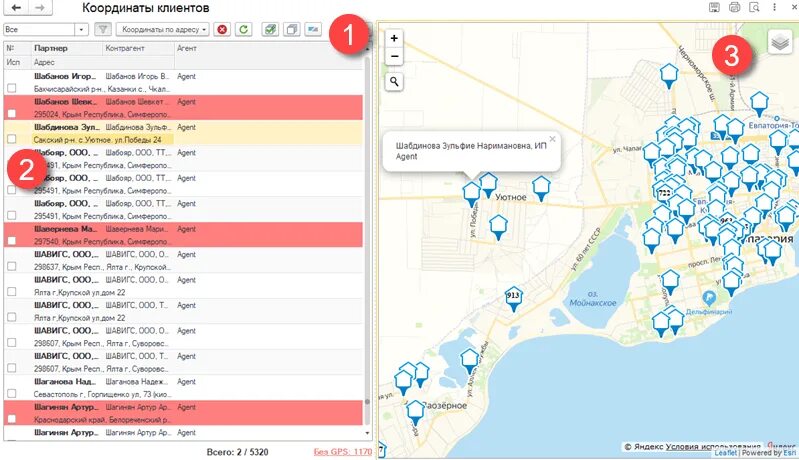Open the 'Без GPS: 1170' link

342,451
